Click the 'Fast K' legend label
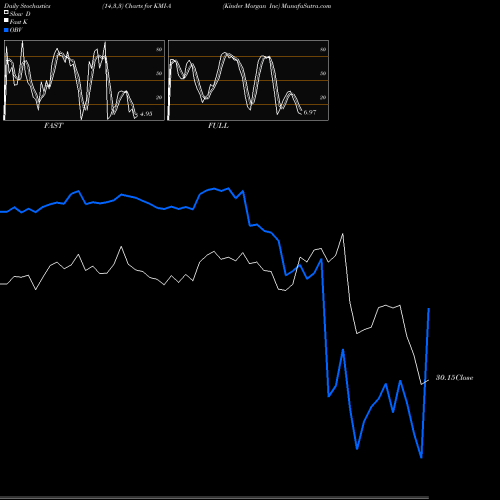The width and height of the screenshot is (500, 500). [x=19, y=22]
